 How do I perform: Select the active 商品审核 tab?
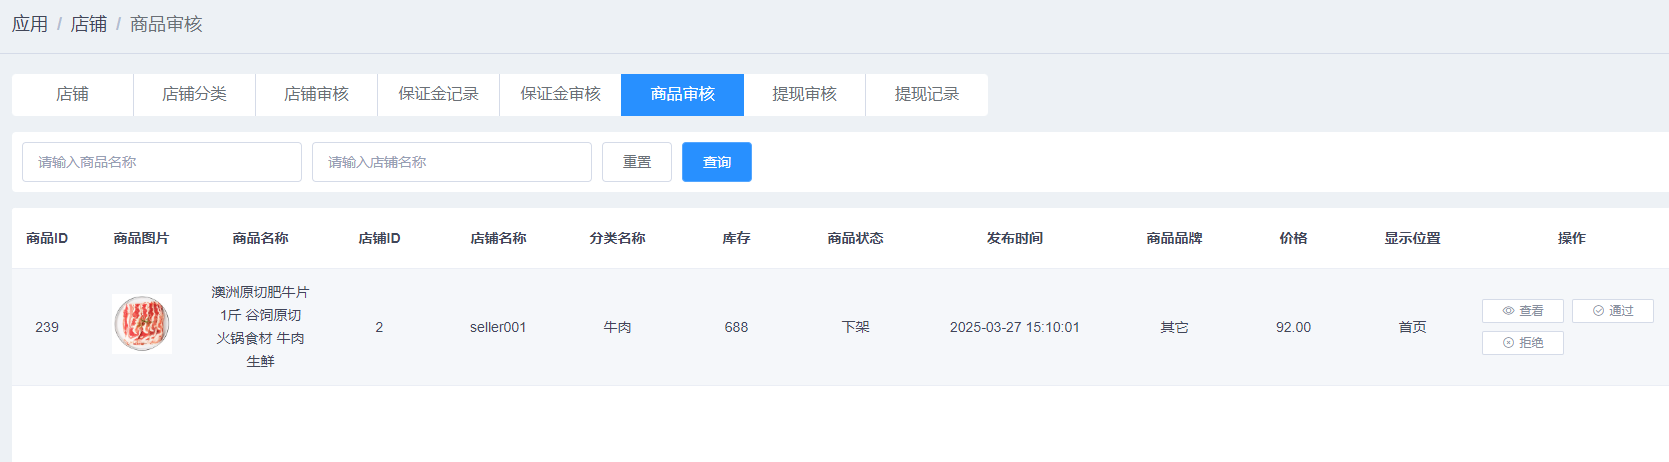point(682,94)
